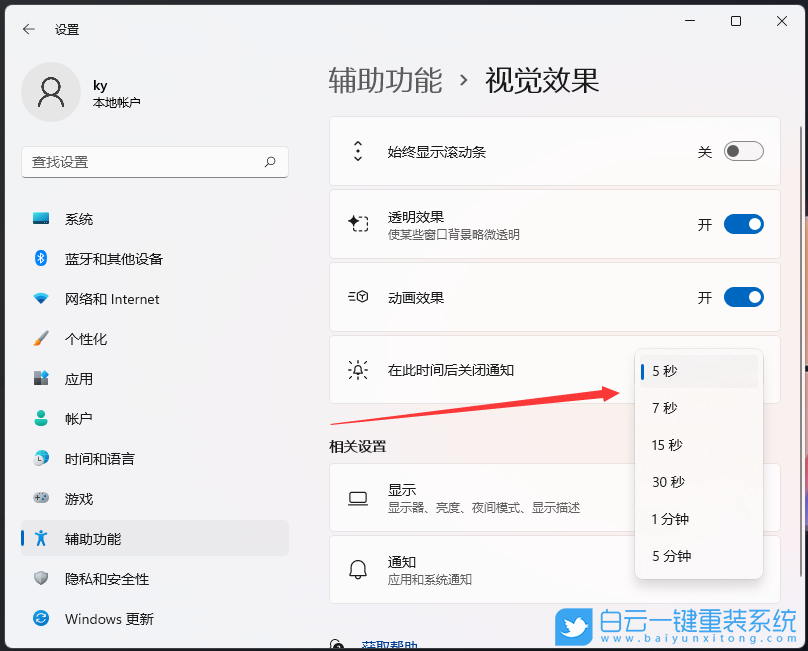Click the 网络和 Internet globe icon
This screenshot has width=808, height=651.
click(41, 298)
